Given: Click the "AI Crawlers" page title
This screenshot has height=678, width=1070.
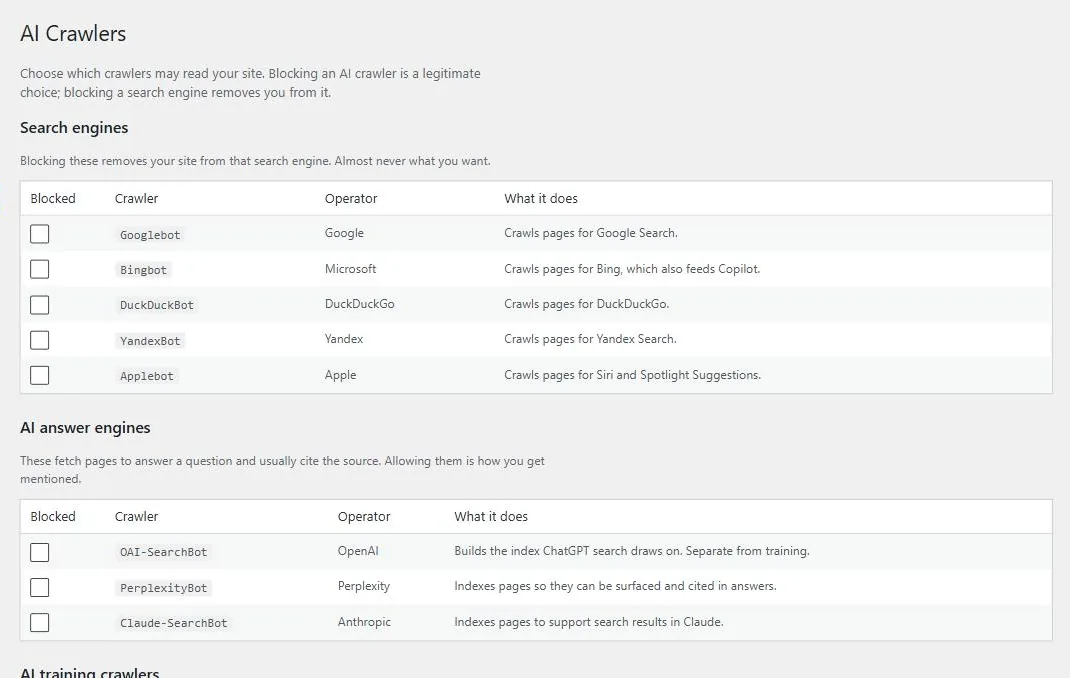Looking at the screenshot, I should pyautogui.click(x=73, y=33).
